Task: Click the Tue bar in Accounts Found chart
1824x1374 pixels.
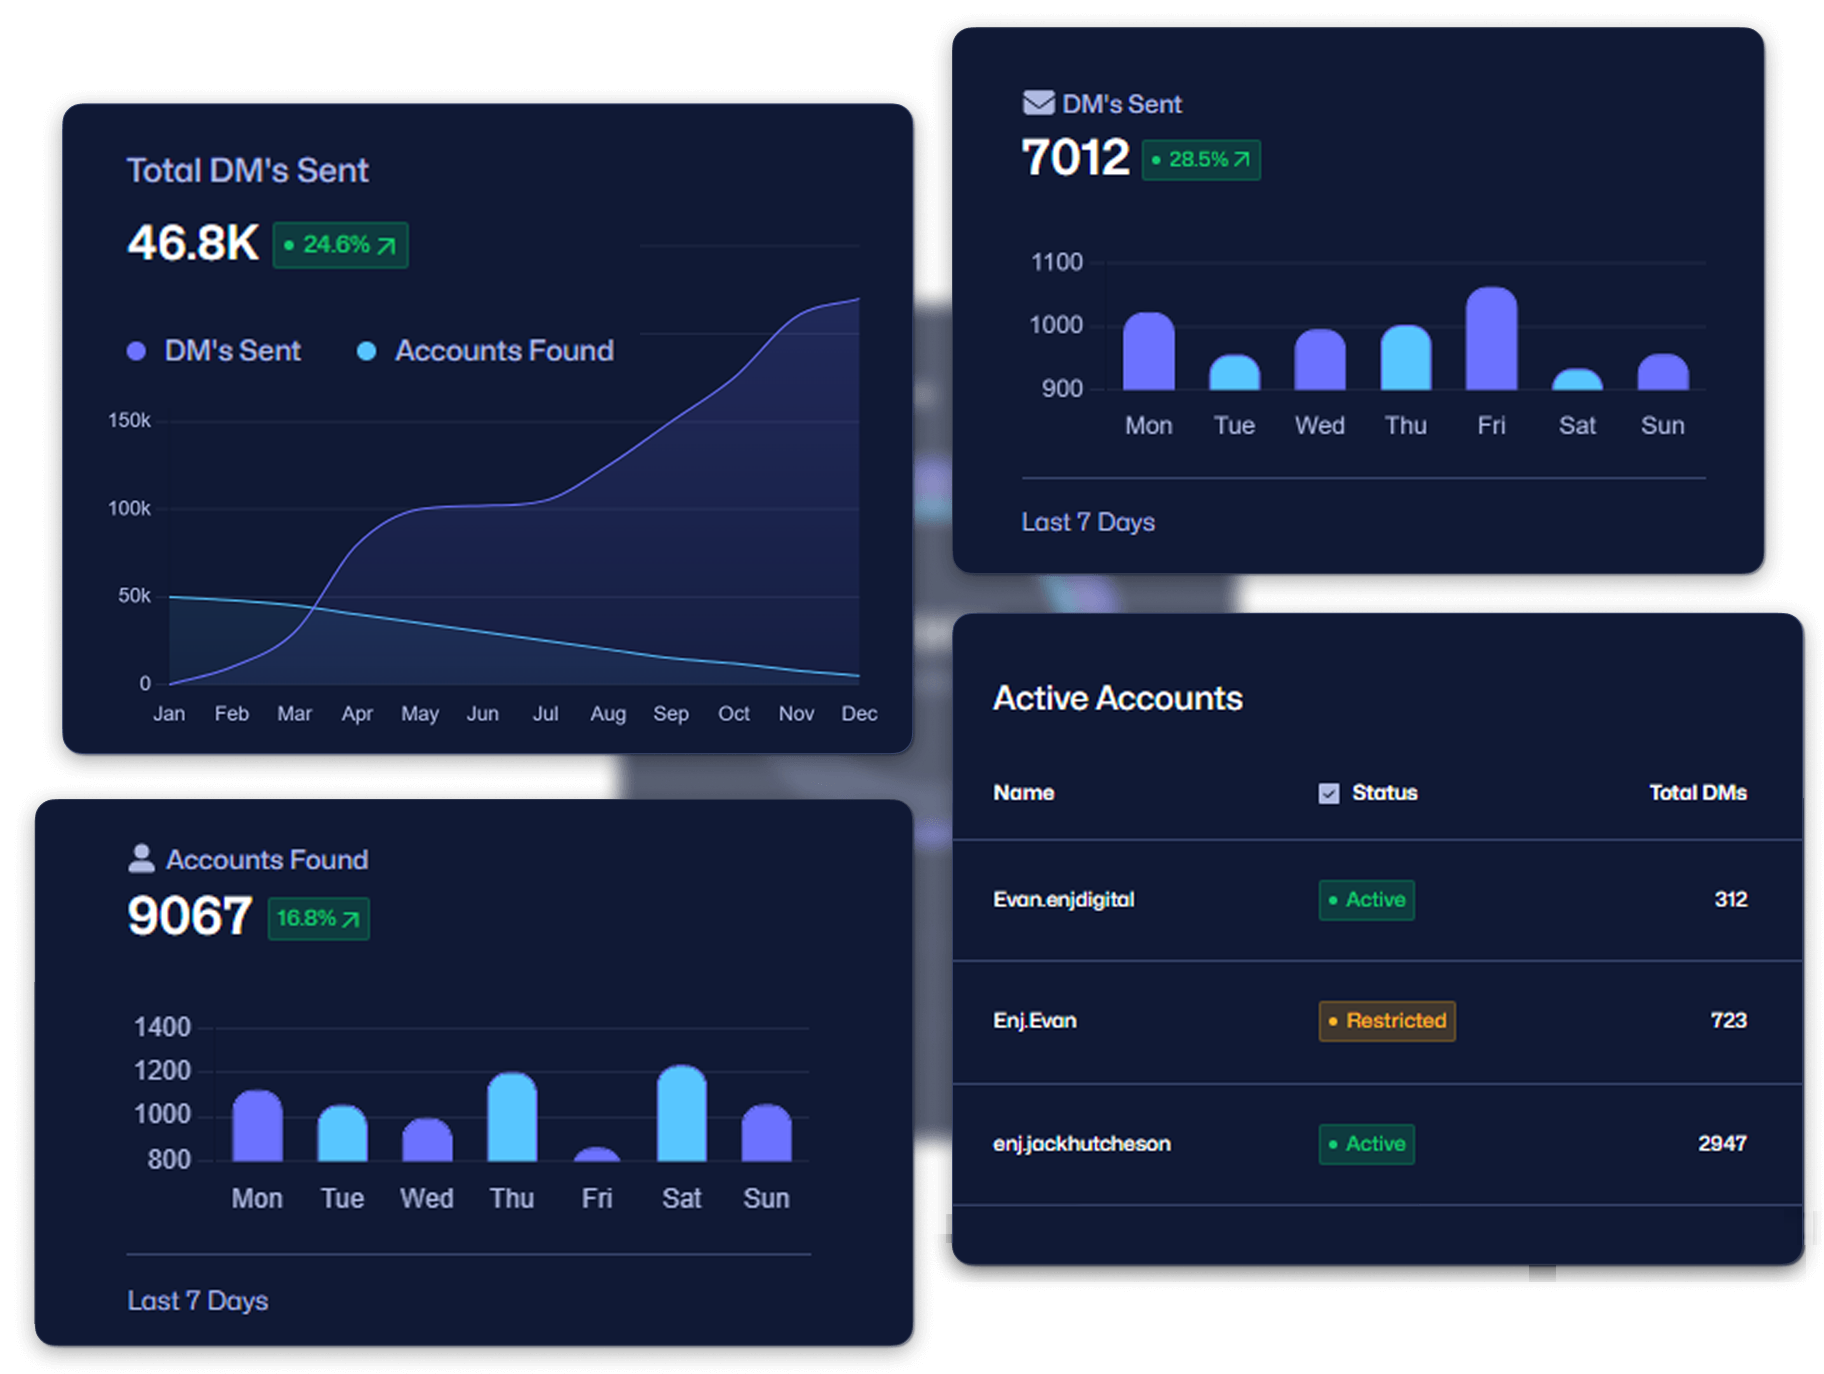Action: (x=342, y=1133)
